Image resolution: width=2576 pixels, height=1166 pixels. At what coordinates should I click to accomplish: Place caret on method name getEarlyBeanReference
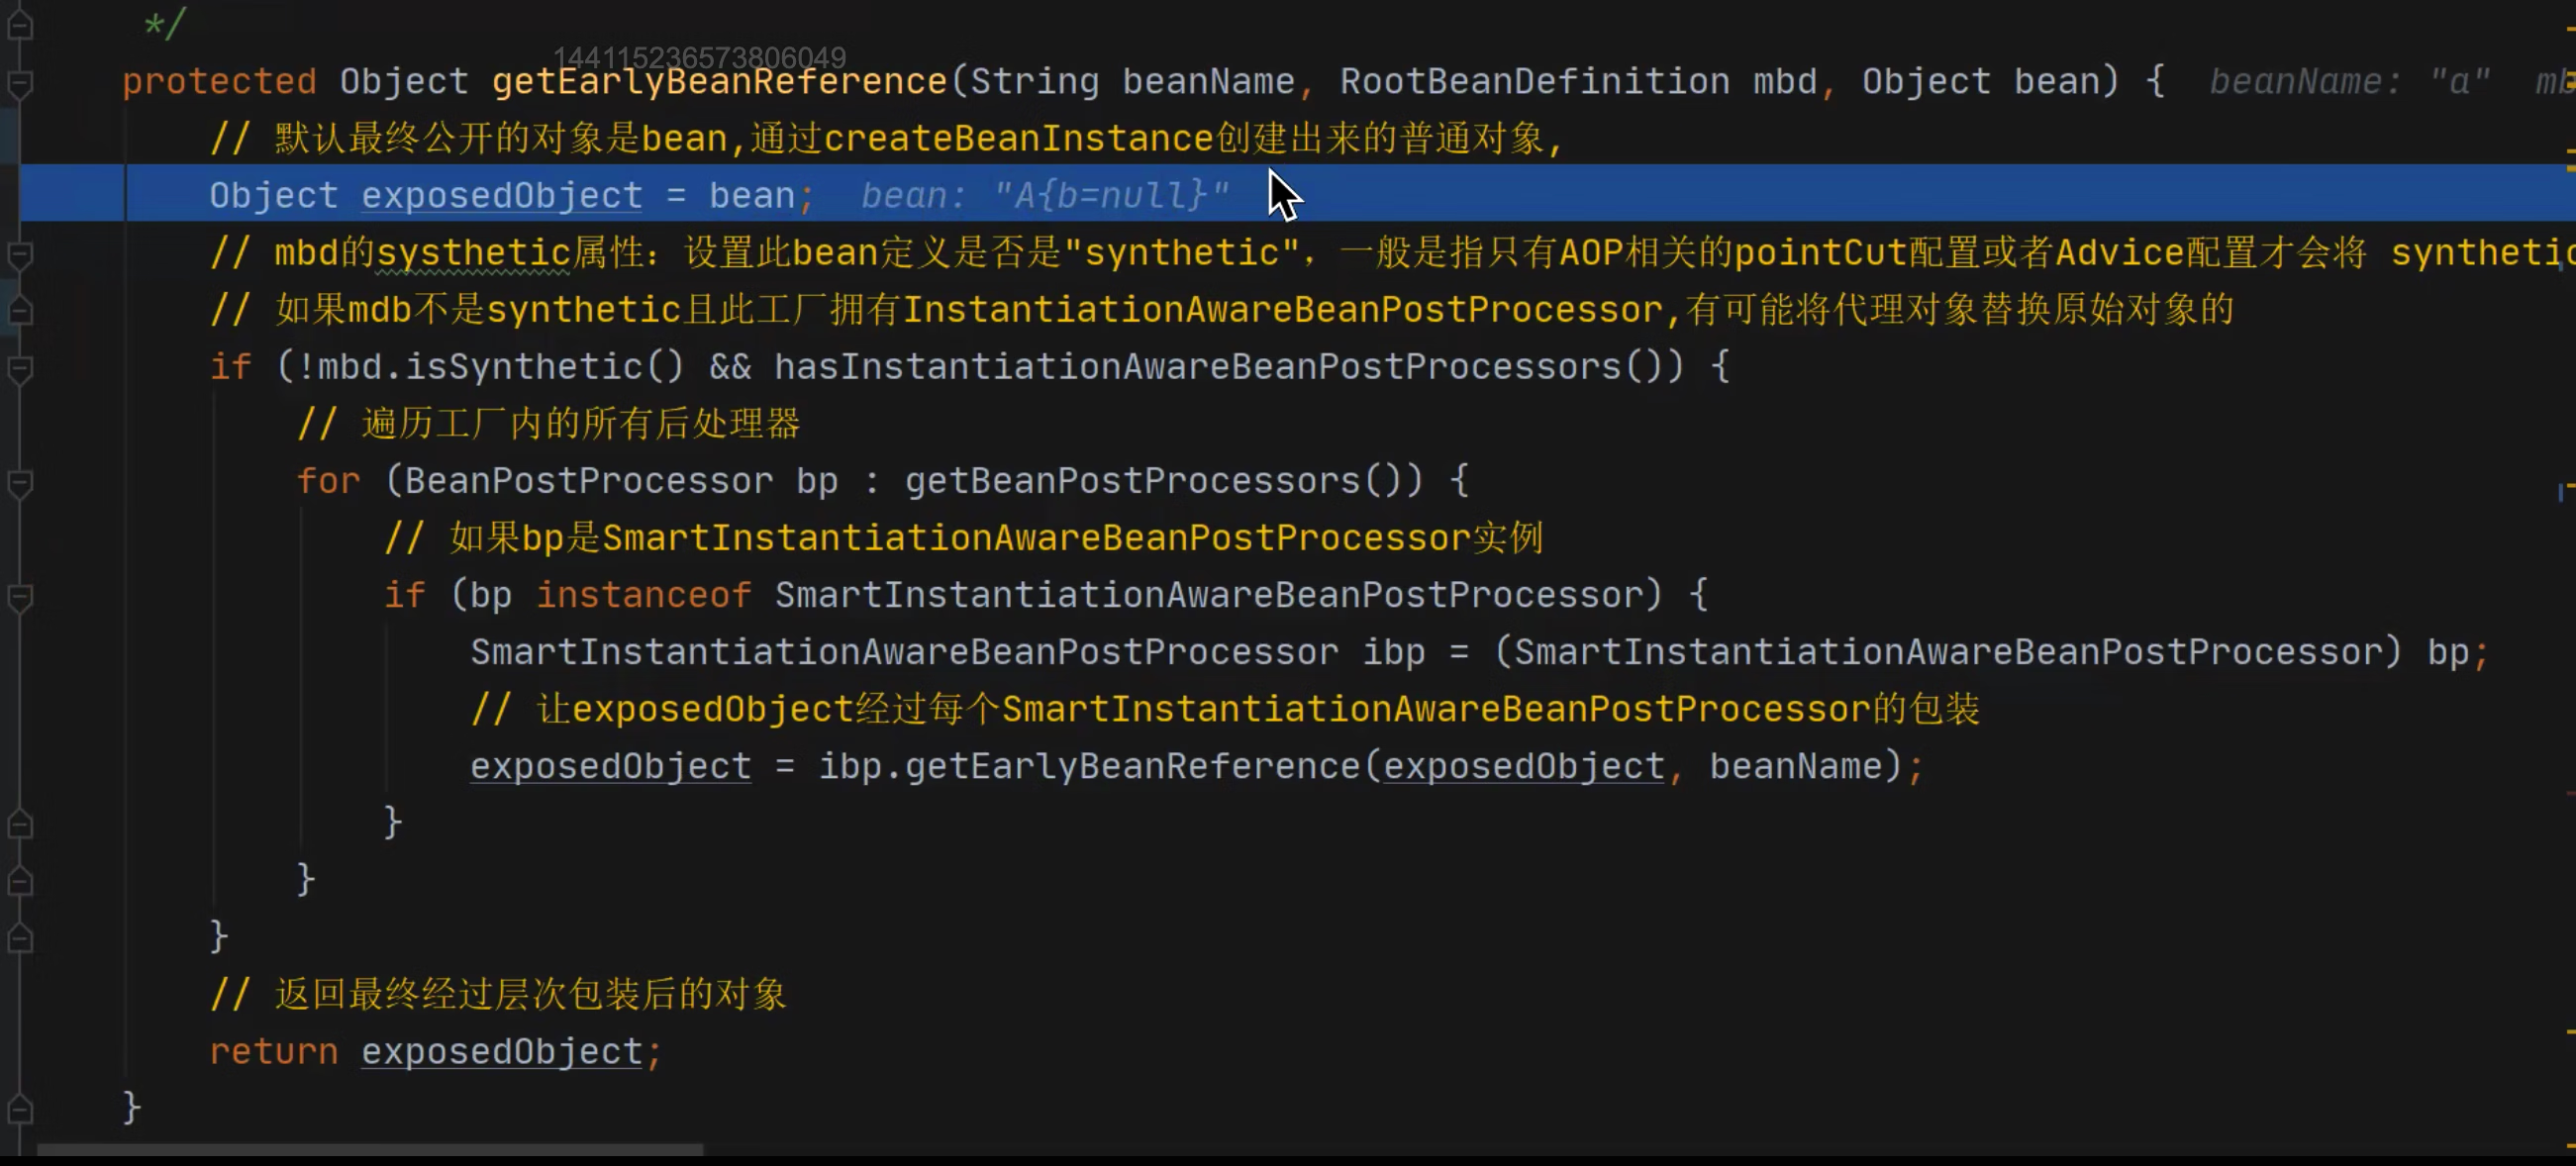pyautogui.click(x=719, y=81)
